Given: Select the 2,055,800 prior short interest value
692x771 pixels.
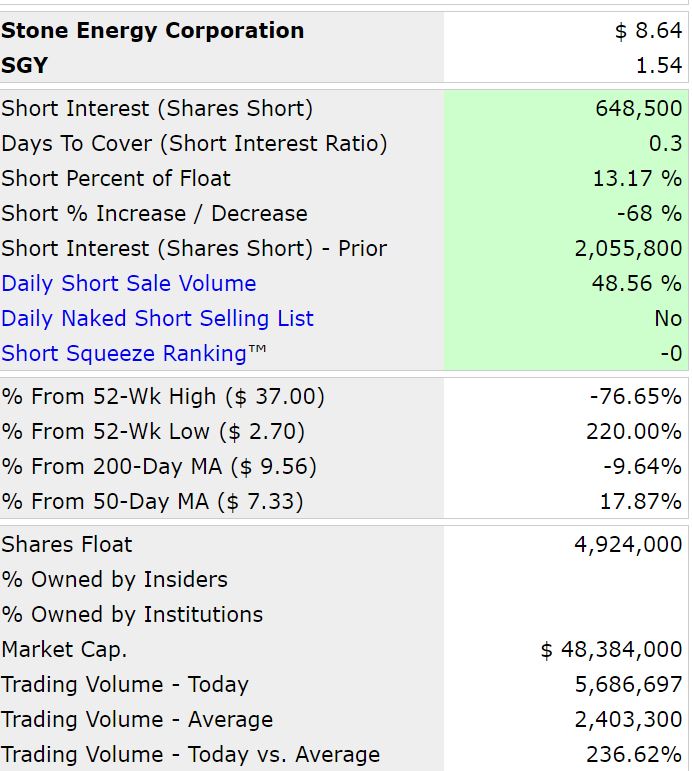Looking at the screenshot, I should pyautogui.click(x=629, y=249).
